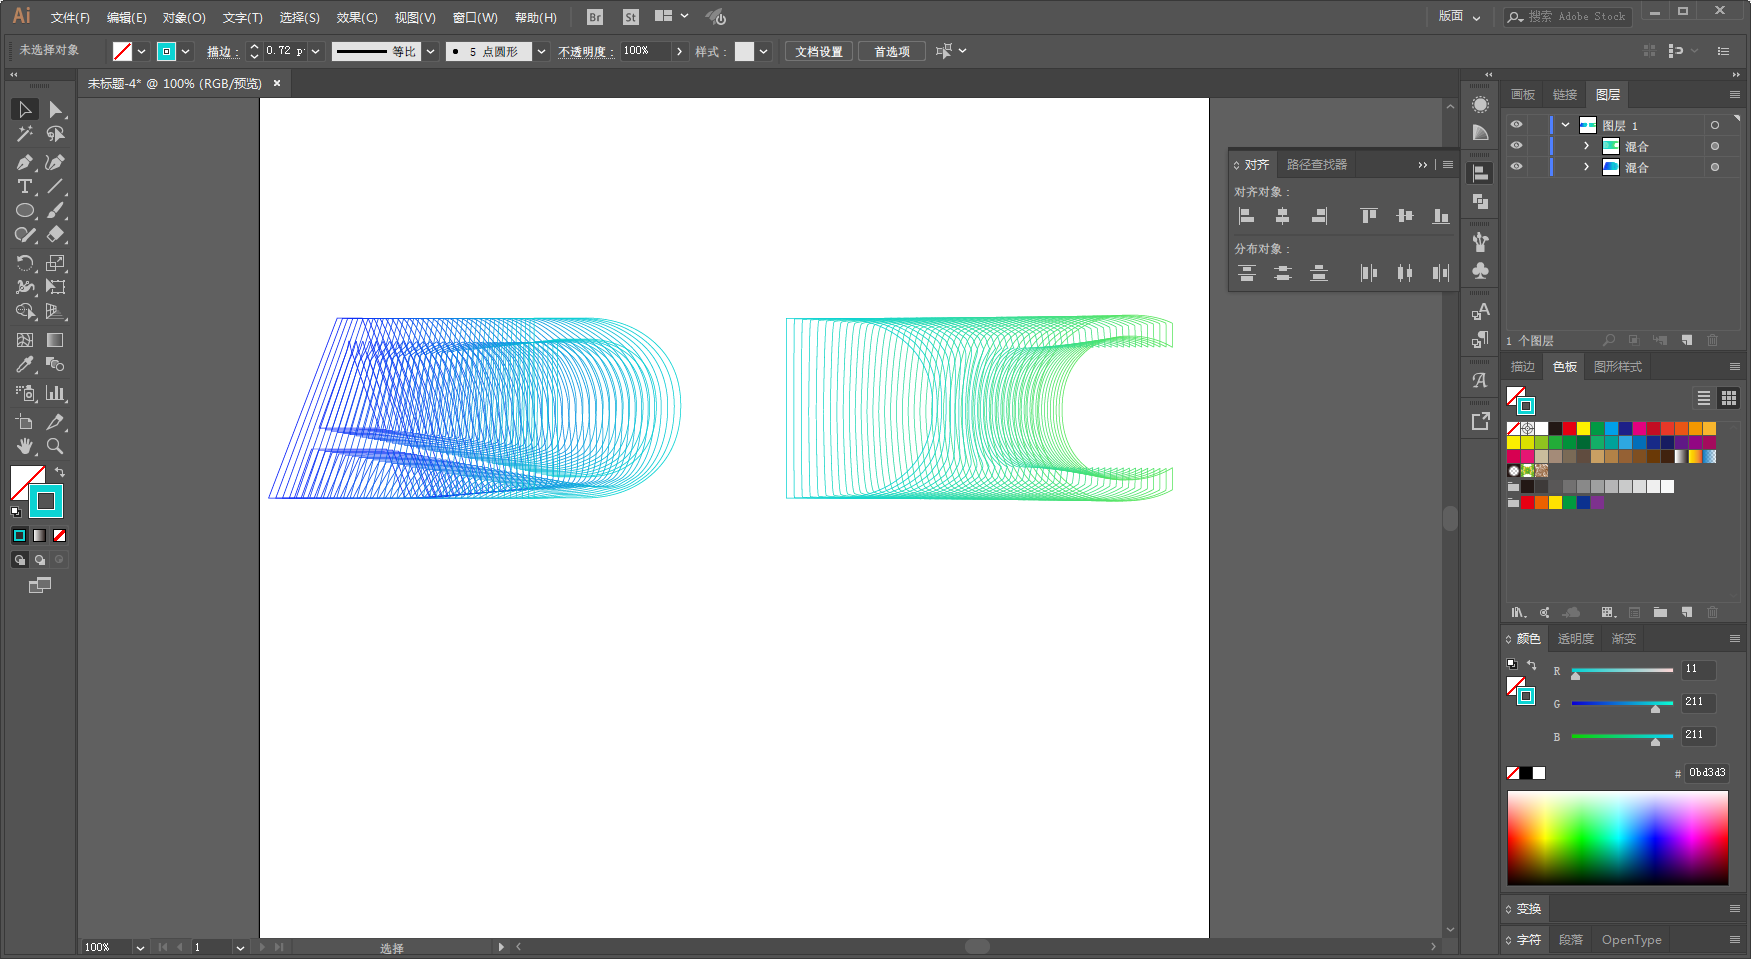Set paint mode to Color in toolbar

point(20,536)
